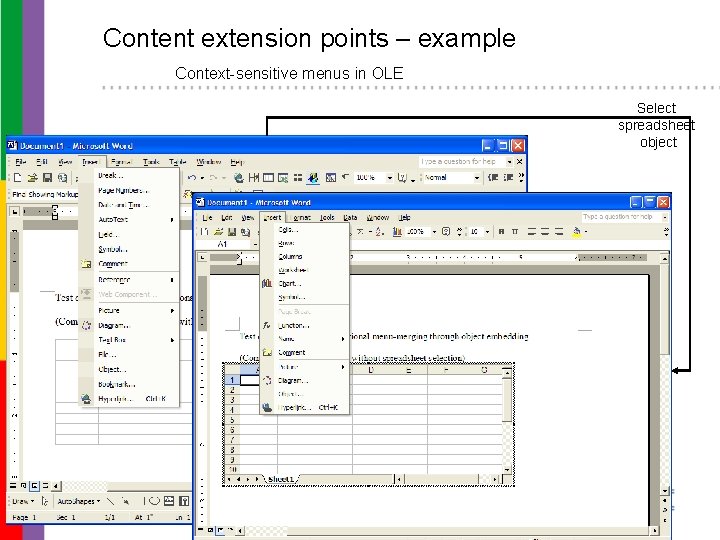
Task: Open Draw dropdown in Drawing toolbar
Action: [23, 501]
